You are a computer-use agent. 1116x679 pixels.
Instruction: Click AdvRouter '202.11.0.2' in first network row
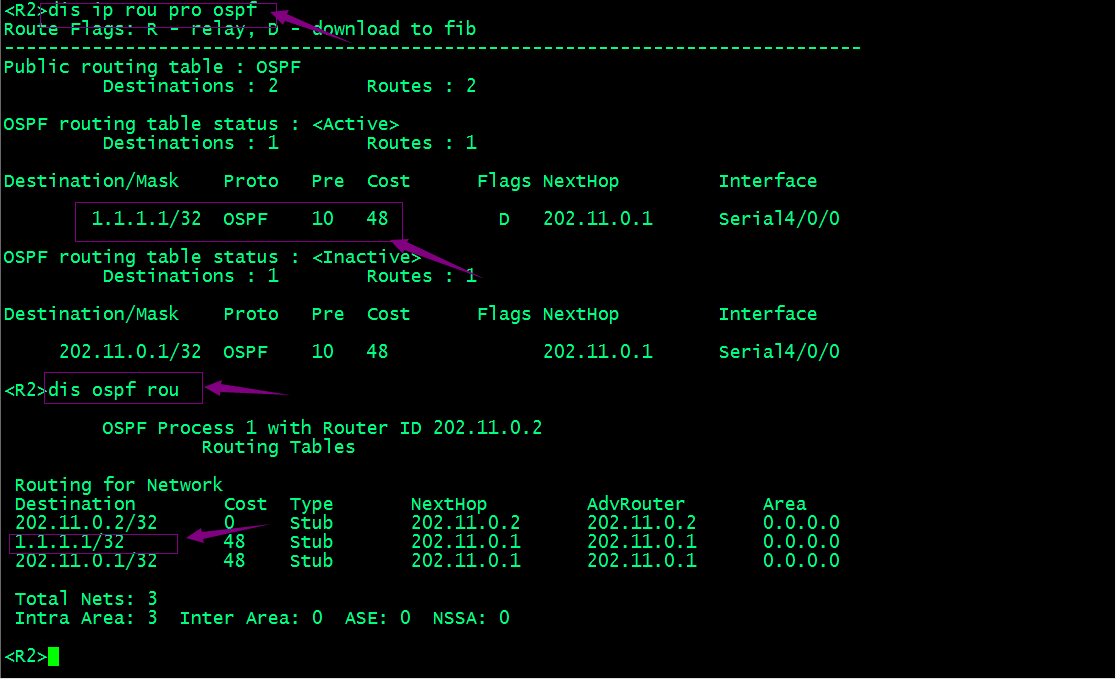[x=642, y=523]
